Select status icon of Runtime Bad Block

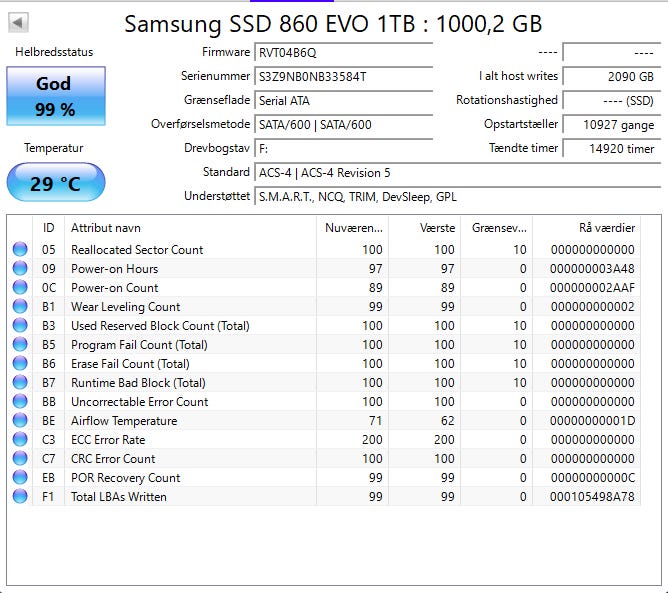click(20, 383)
